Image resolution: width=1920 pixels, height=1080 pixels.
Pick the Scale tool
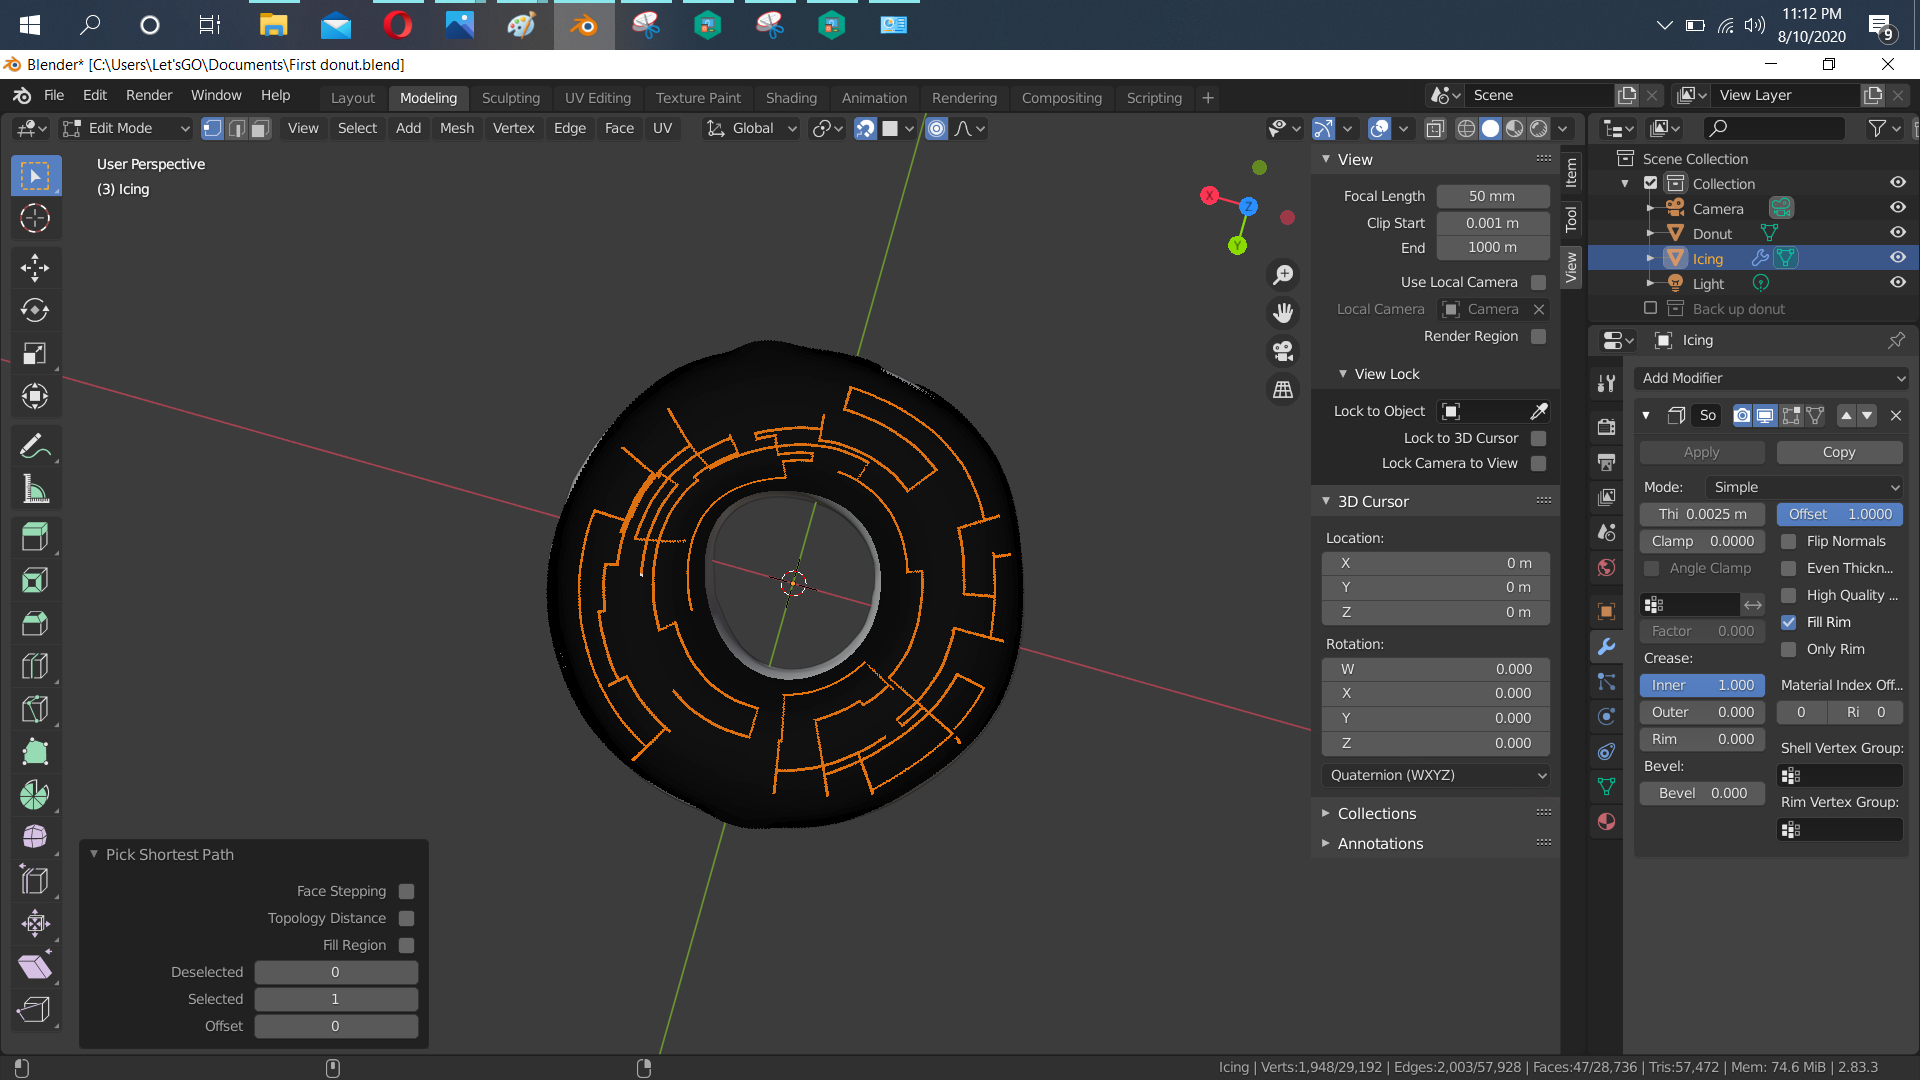[x=35, y=353]
